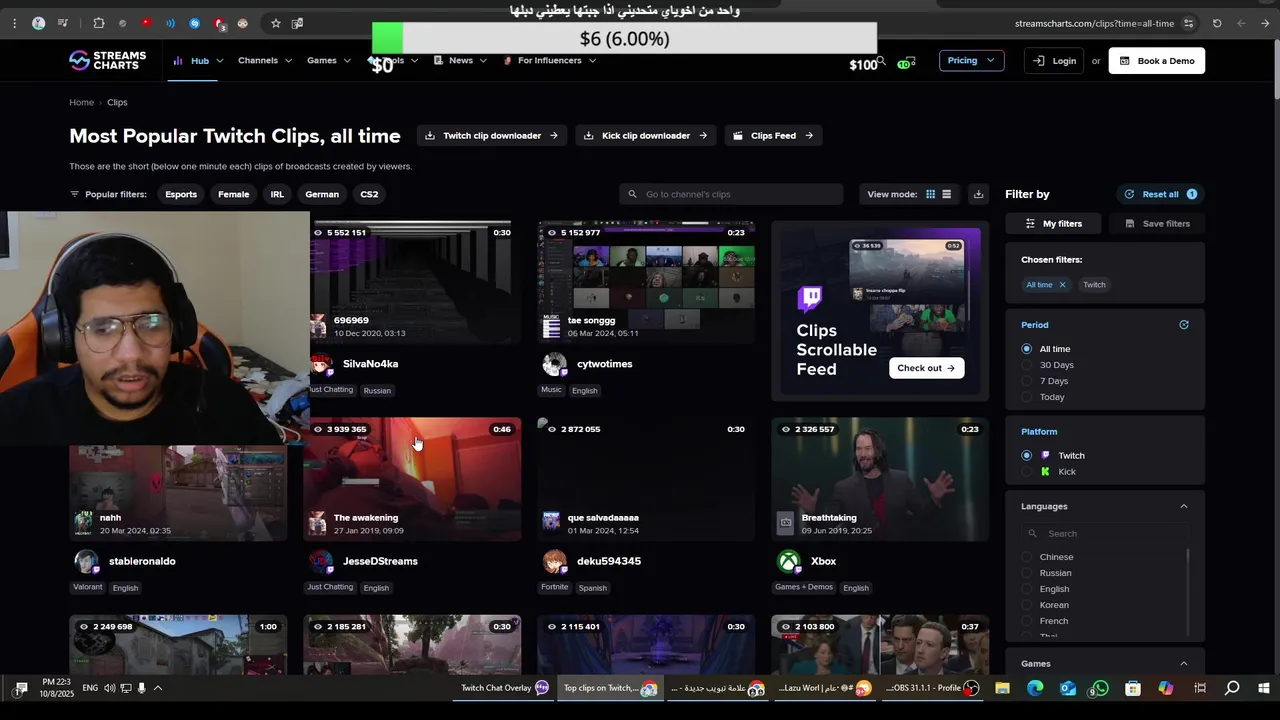Check Korean language filter
Viewport: 1280px width, 720px height.
click(x=1026, y=605)
